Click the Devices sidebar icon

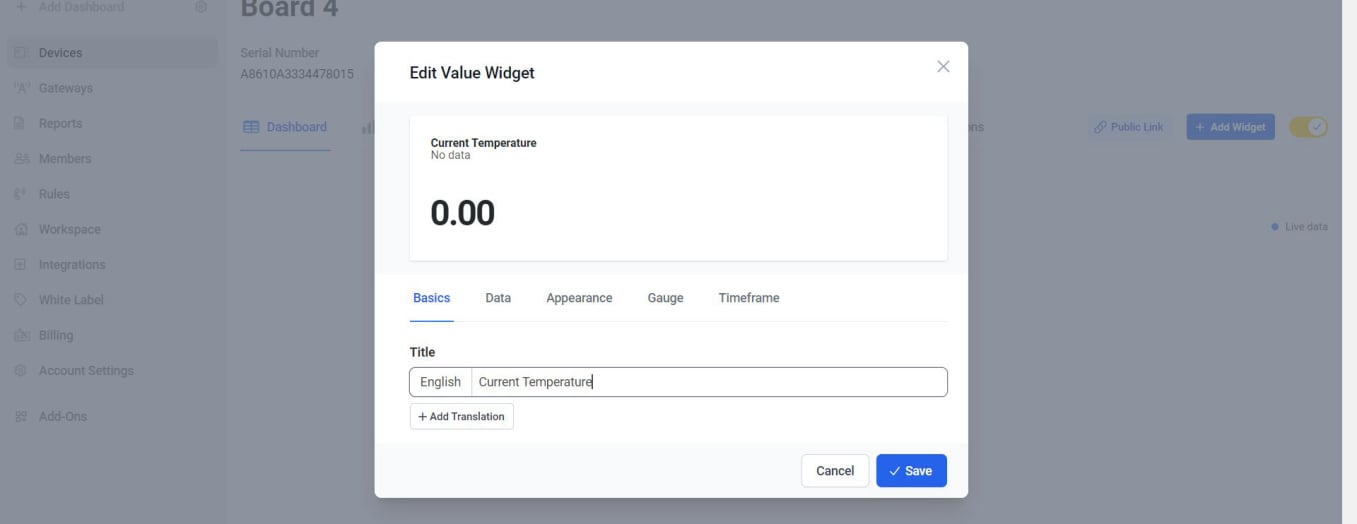click(x=19, y=53)
